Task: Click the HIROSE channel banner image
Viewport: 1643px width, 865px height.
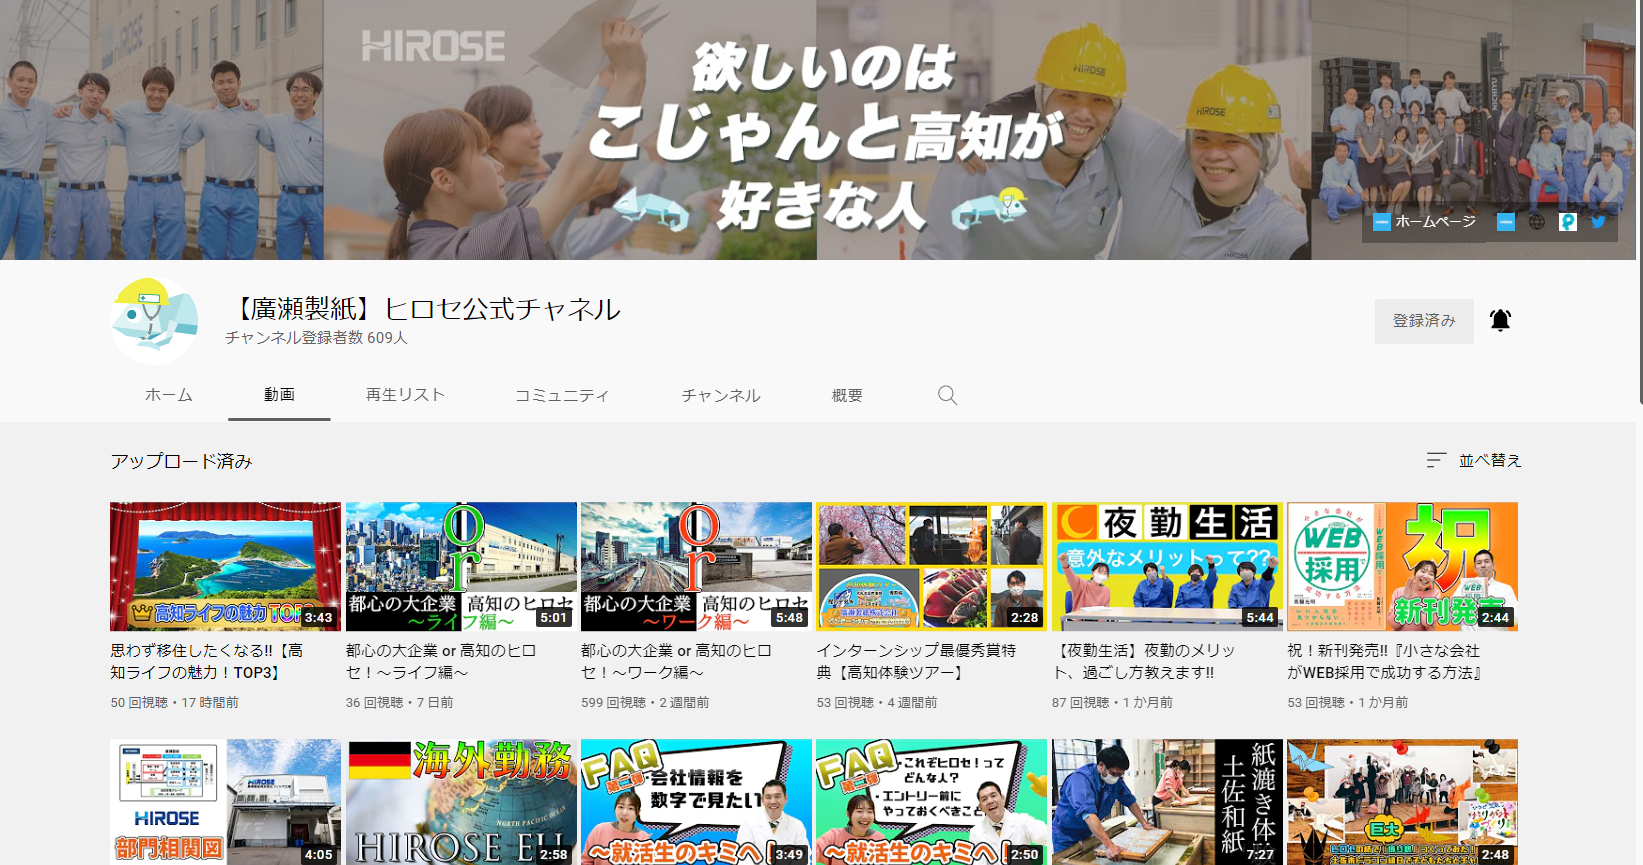Action: 818,130
